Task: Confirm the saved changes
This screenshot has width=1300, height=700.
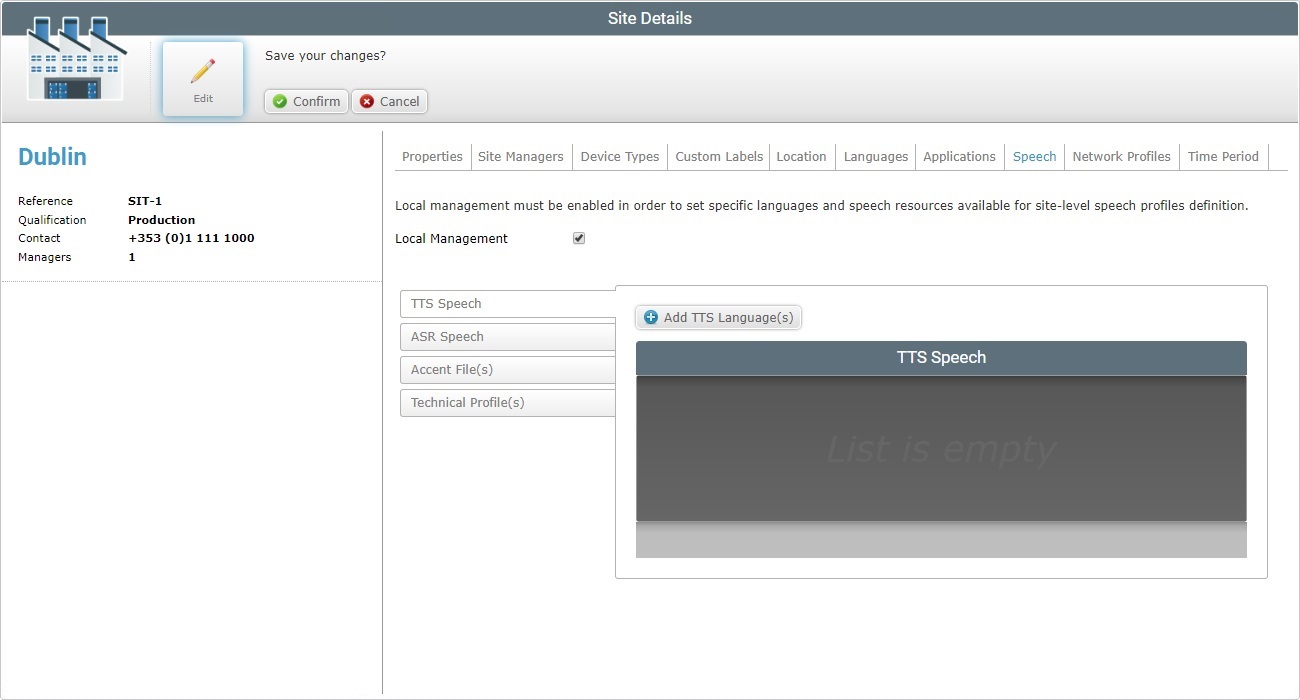Action: coord(305,101)
